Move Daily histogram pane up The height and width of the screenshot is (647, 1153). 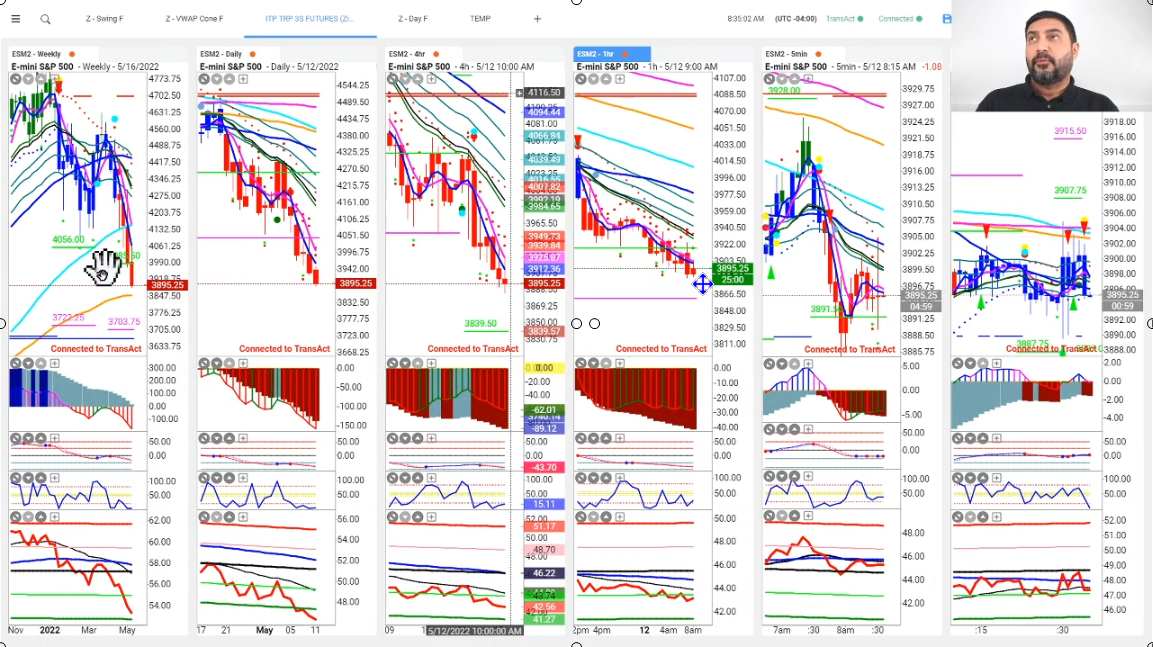click(229, 363)
